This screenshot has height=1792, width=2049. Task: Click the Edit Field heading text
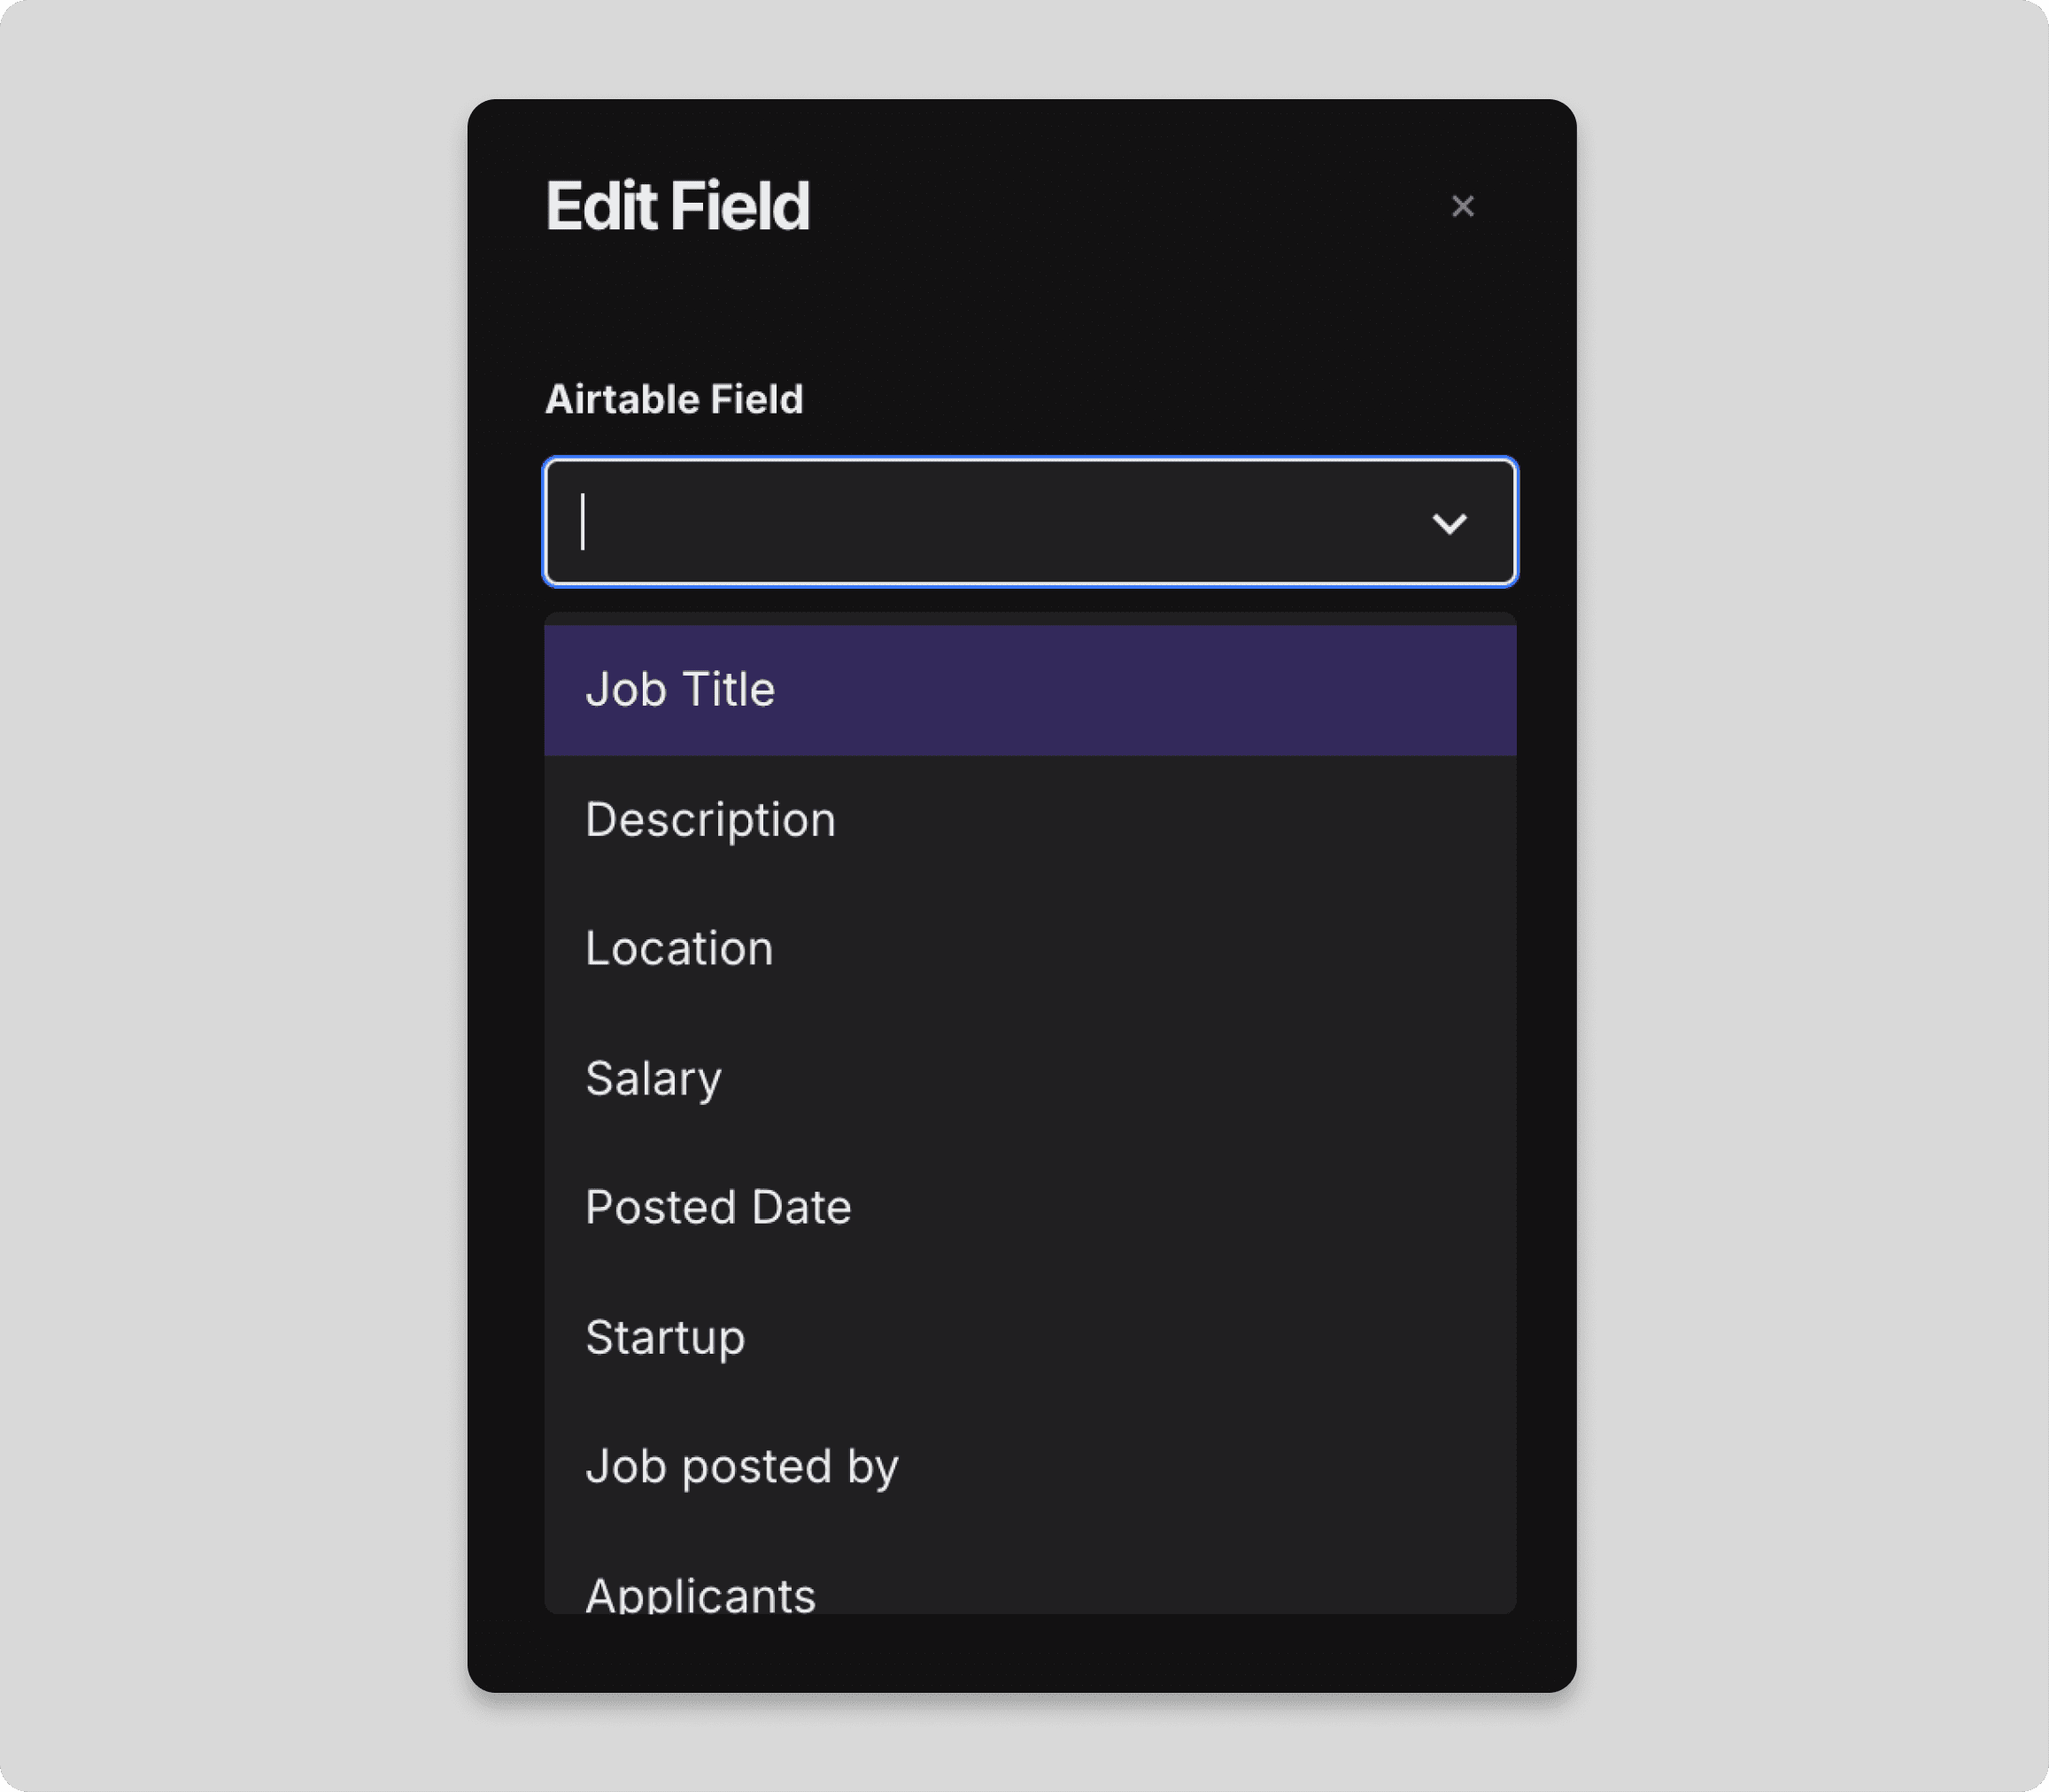click(x=678, y=206)
